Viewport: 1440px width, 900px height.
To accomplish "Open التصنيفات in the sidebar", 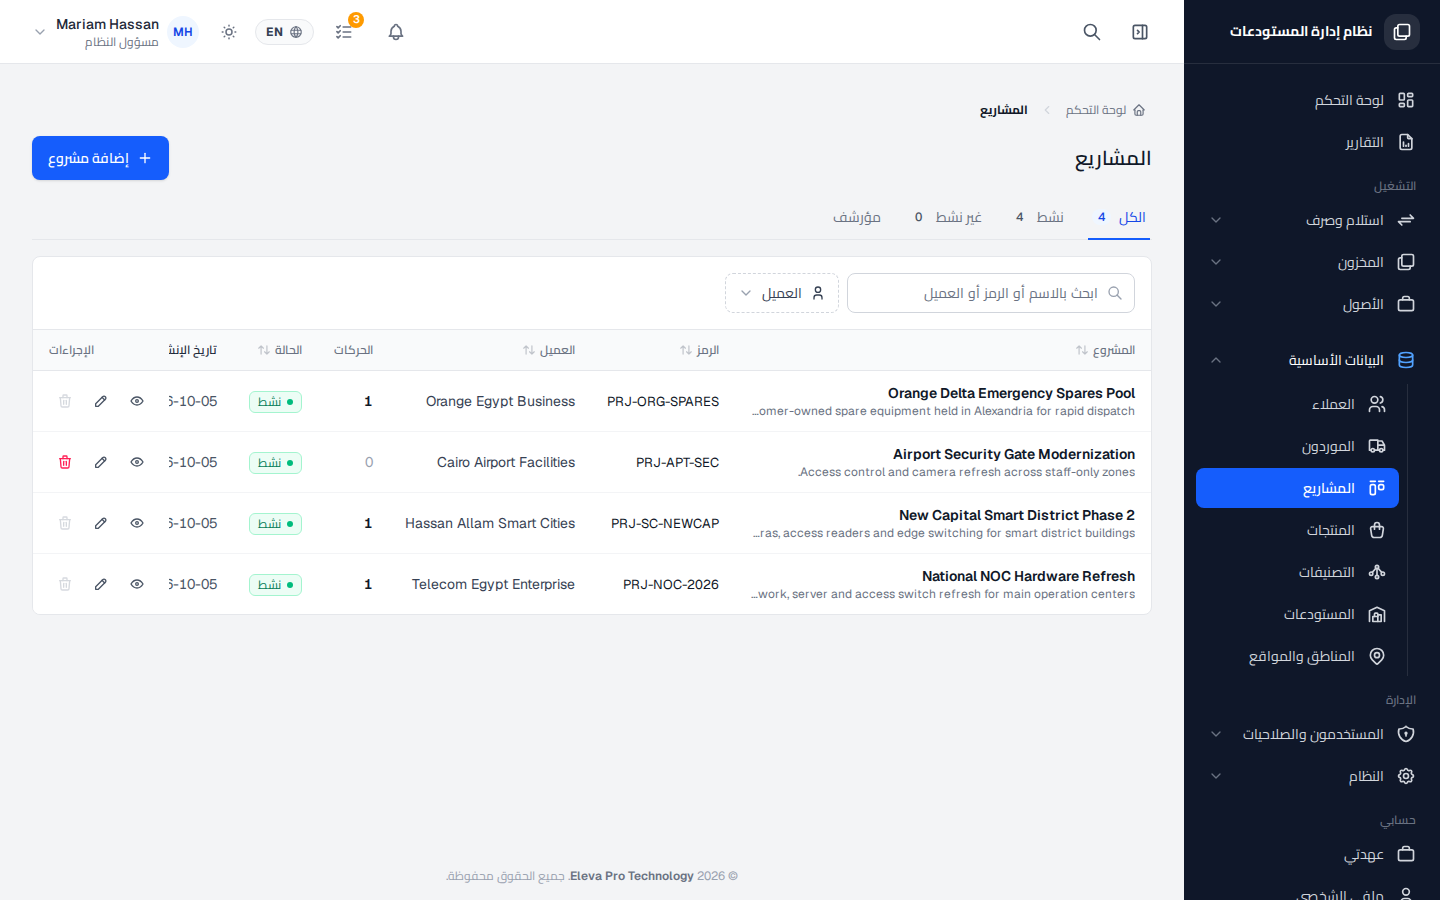I will pyautogui.click(x=1297, y=572).
